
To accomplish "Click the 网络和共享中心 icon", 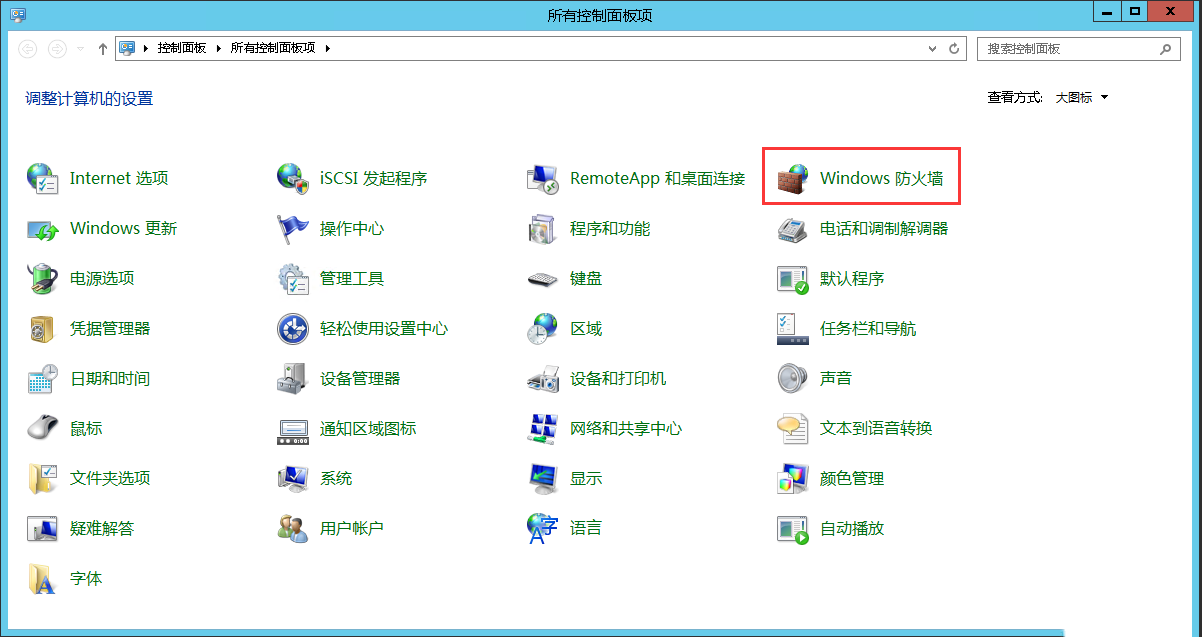I will (542, 428).
